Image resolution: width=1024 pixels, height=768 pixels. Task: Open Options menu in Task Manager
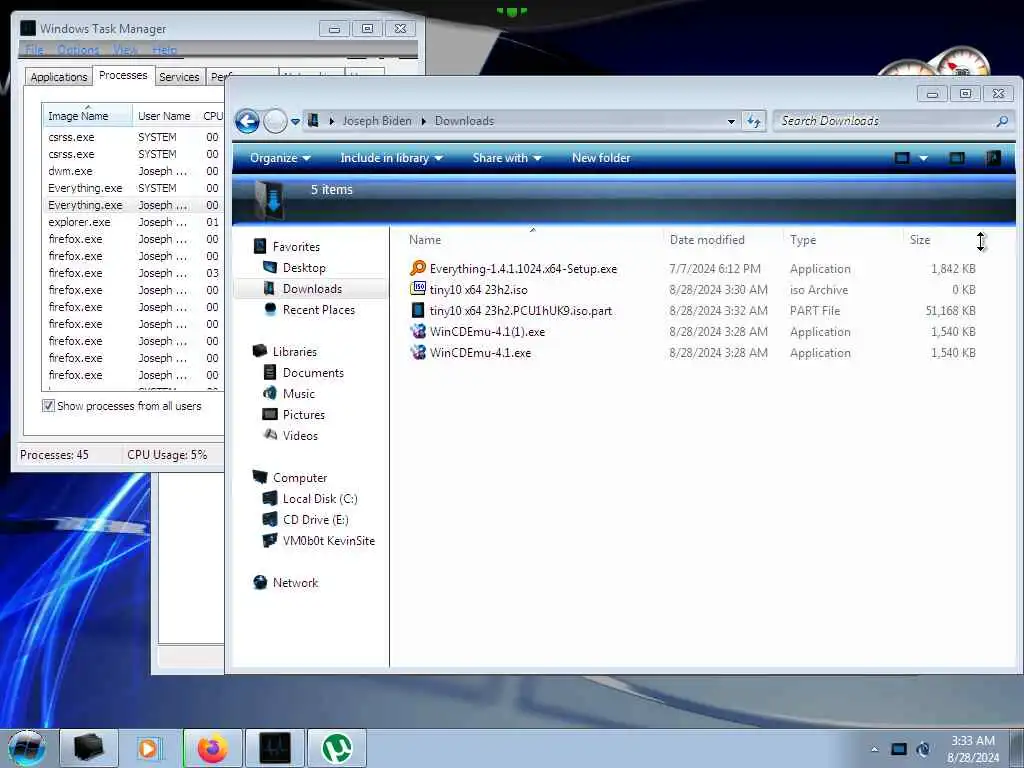click(78, 50)
